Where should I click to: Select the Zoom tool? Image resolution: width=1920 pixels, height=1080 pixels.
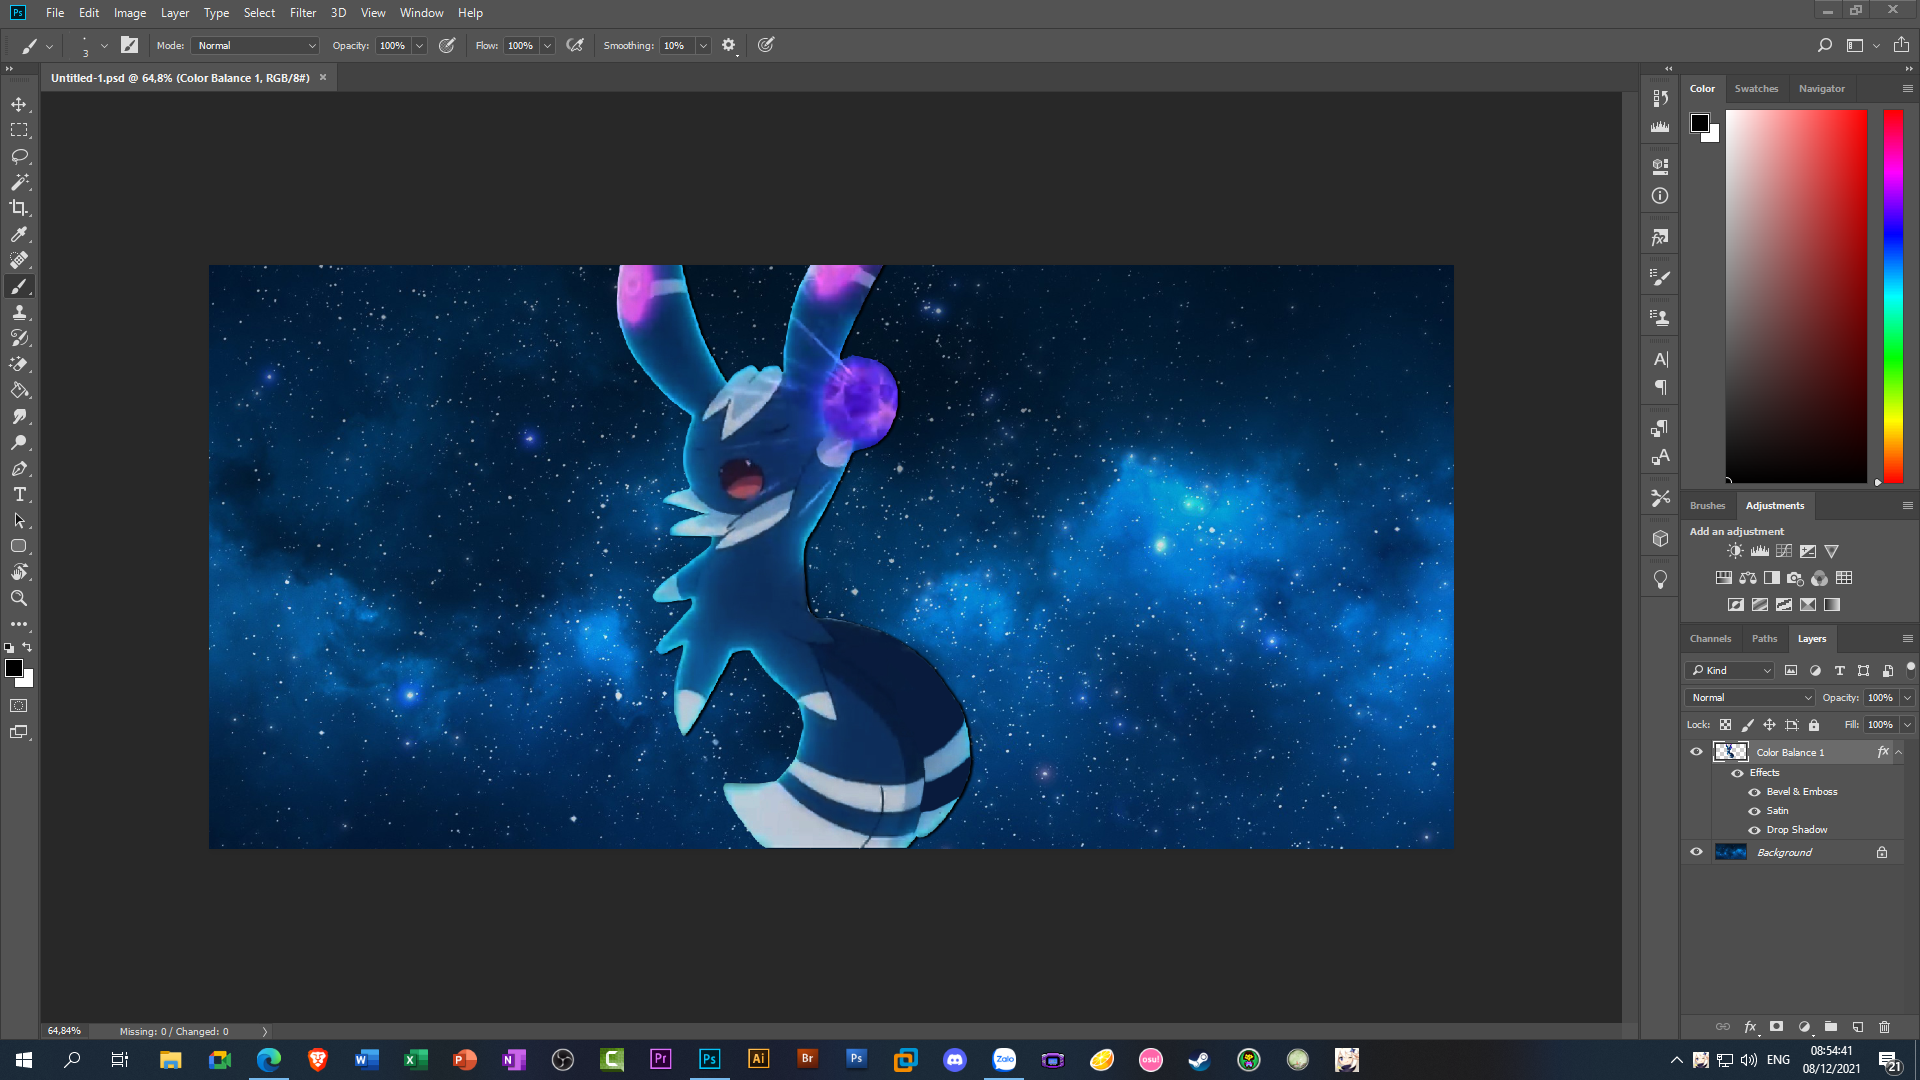click(19, 598)
